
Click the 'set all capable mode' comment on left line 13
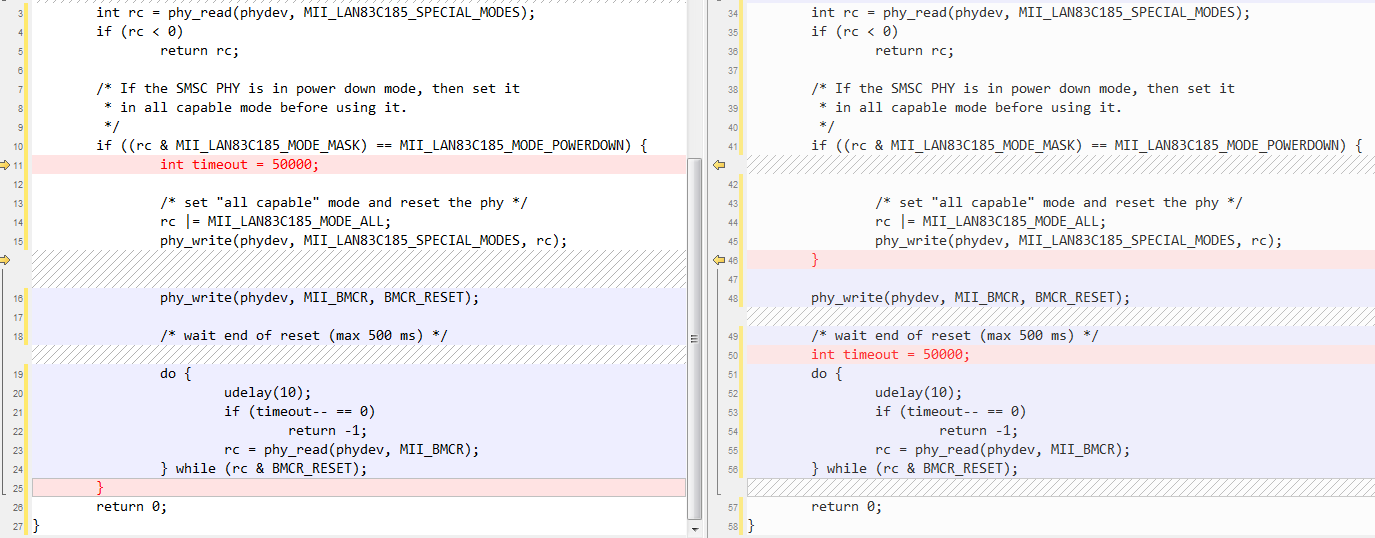(x=343, y=203)
